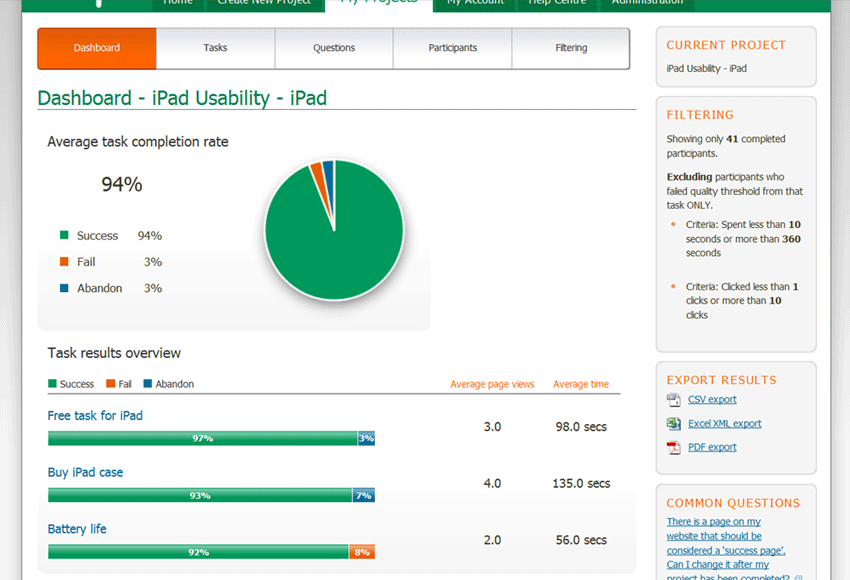This screenshot has height=580, width=850.
Task: Click the EXPORT RESULTS heading
Action: (721, 380)
